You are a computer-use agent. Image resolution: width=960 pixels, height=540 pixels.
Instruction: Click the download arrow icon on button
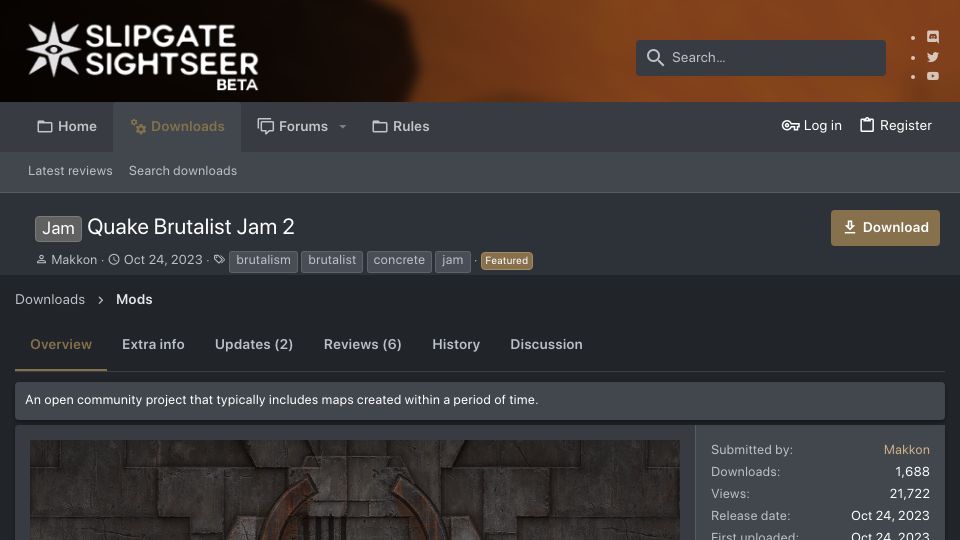pyautogui.click(x=850, y=227)
